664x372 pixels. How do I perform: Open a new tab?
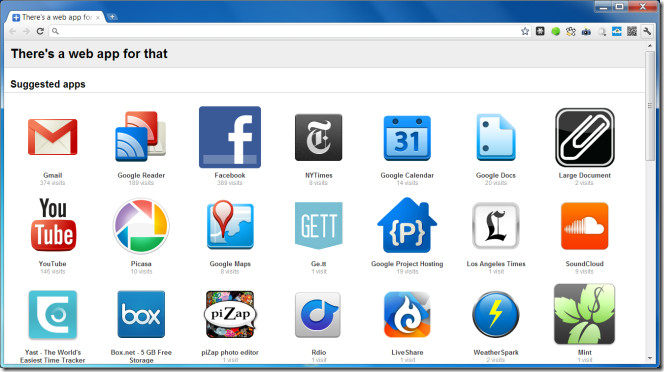coord(112,17)
